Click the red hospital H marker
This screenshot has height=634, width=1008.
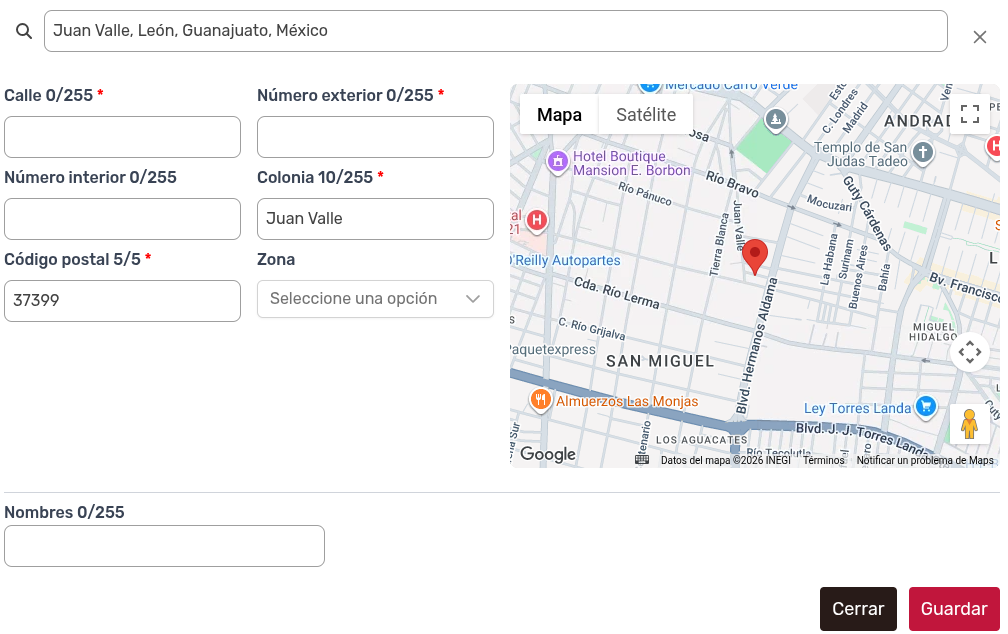pos(537,221)
